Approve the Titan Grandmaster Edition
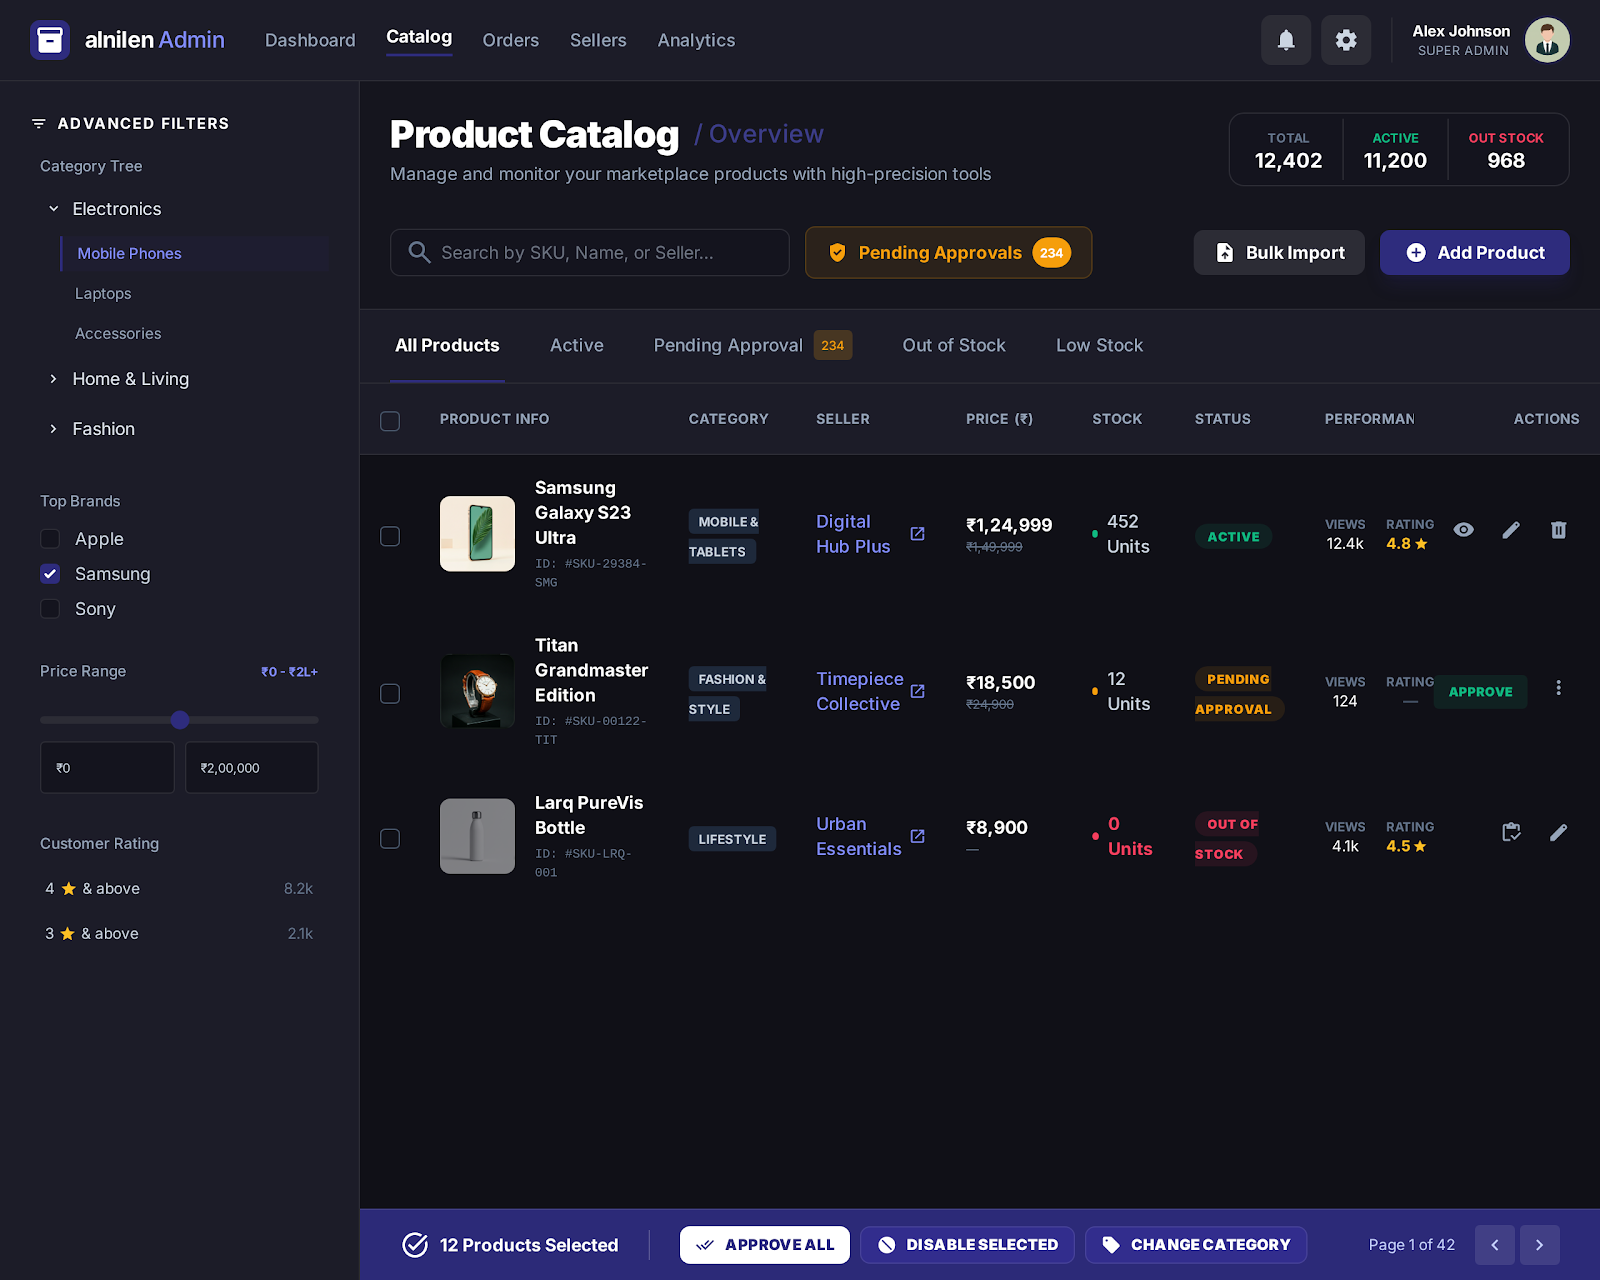 pyautogui.click(x=1480, y=691)
